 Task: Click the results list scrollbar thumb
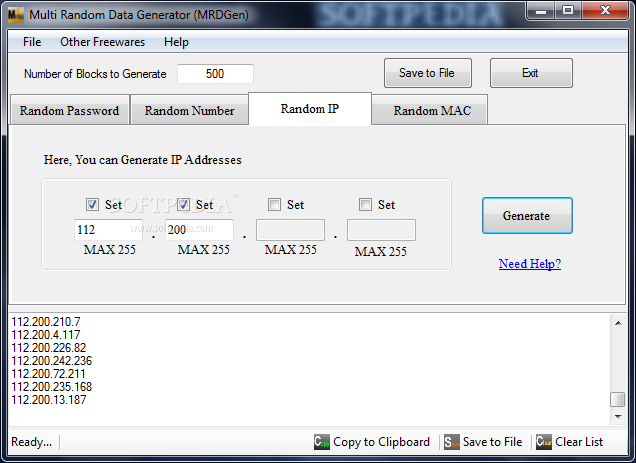click(618, 399)
